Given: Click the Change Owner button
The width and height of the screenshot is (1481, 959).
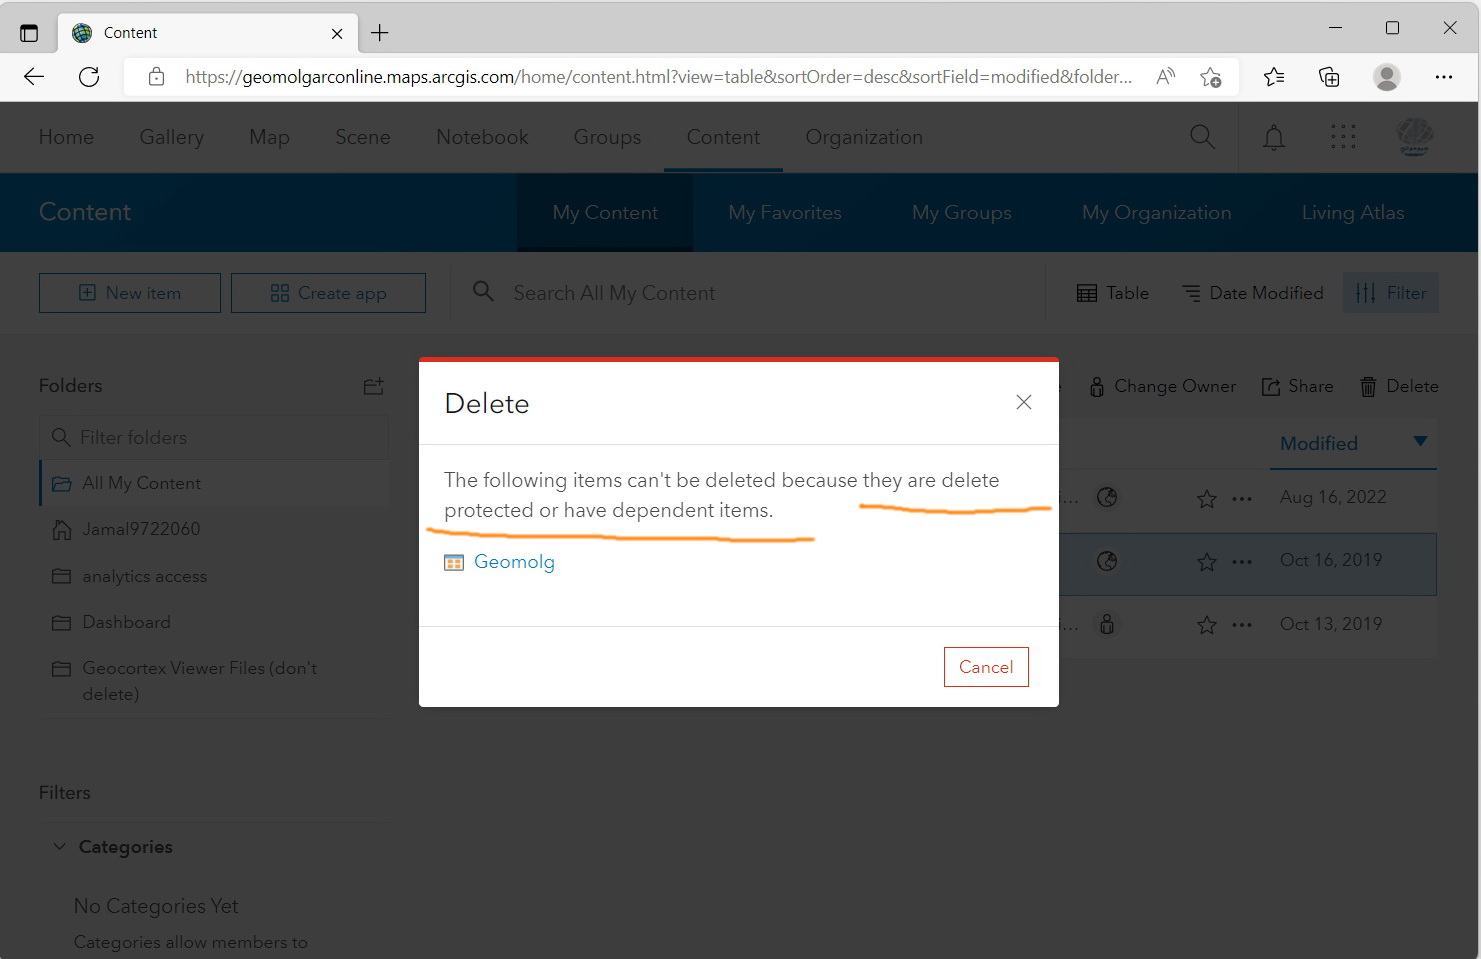Looking at the screenshot, I should (x=1162, y=386).
